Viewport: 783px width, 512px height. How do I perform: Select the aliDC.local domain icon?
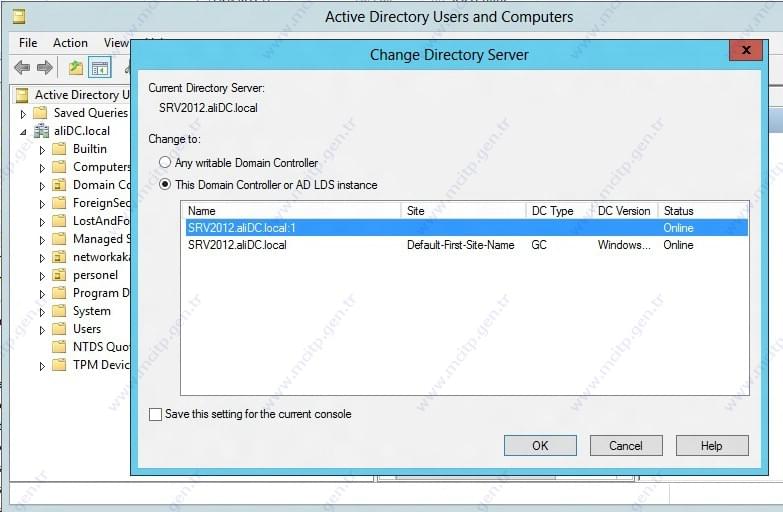tap(41, 131)
